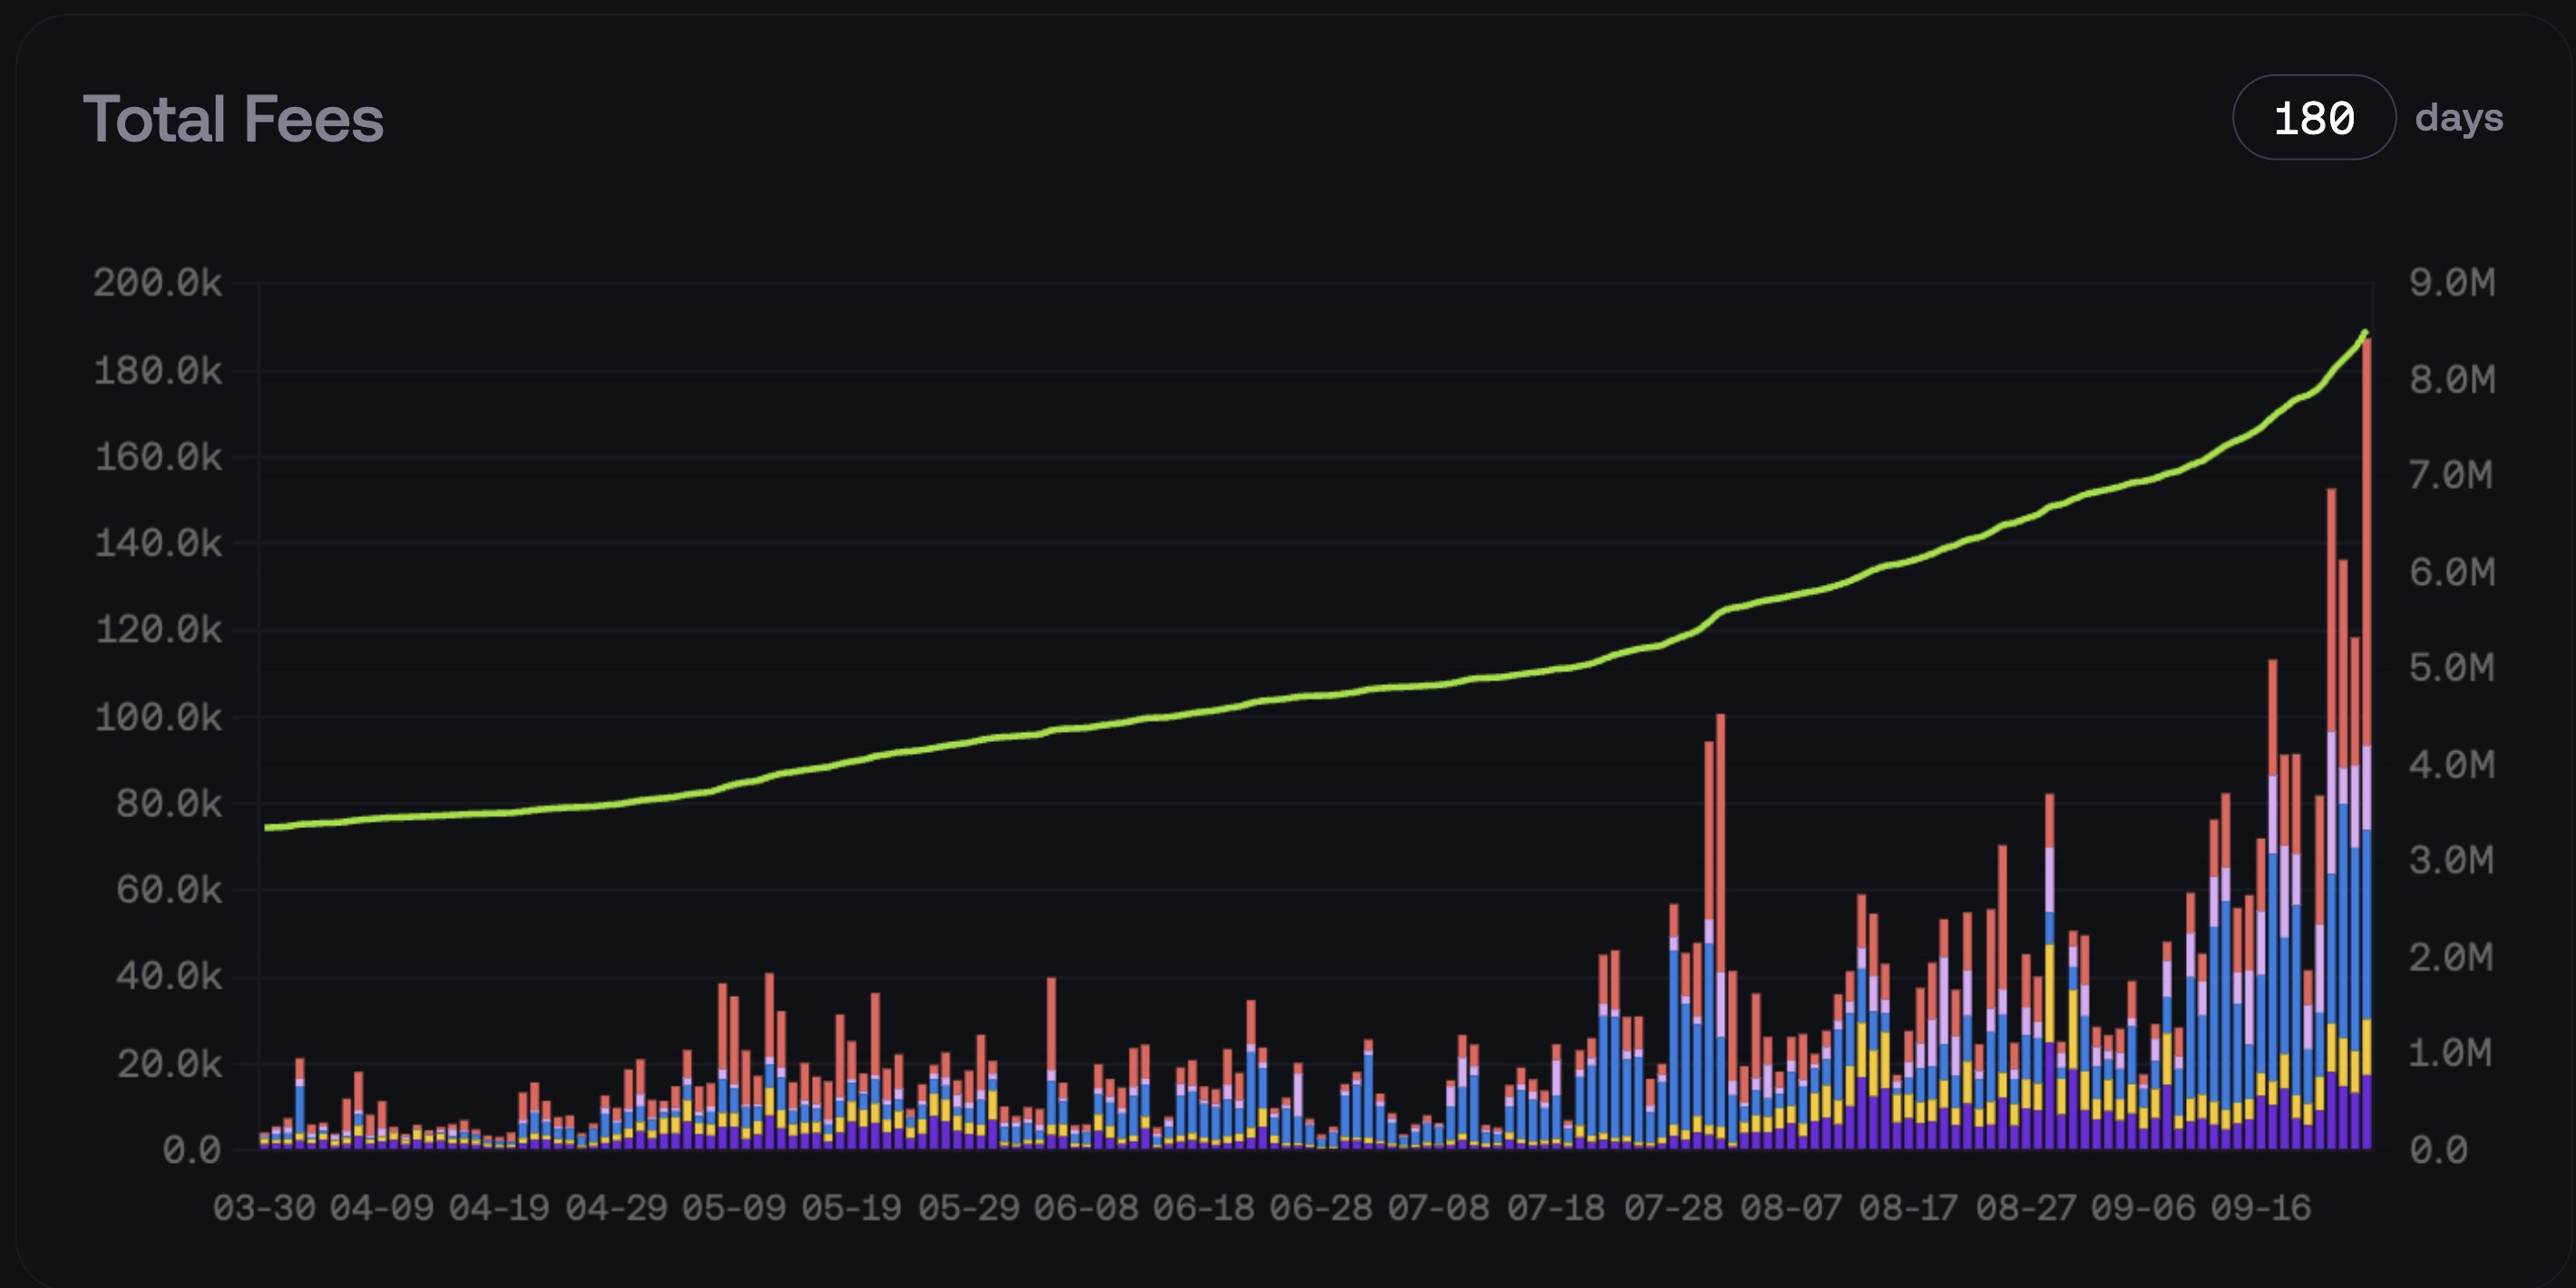Image resolution: width=2576 pixels, height=1288 pixels.
Task: Click the 06-08 date label
Action: click(x=1086, y=1208)
